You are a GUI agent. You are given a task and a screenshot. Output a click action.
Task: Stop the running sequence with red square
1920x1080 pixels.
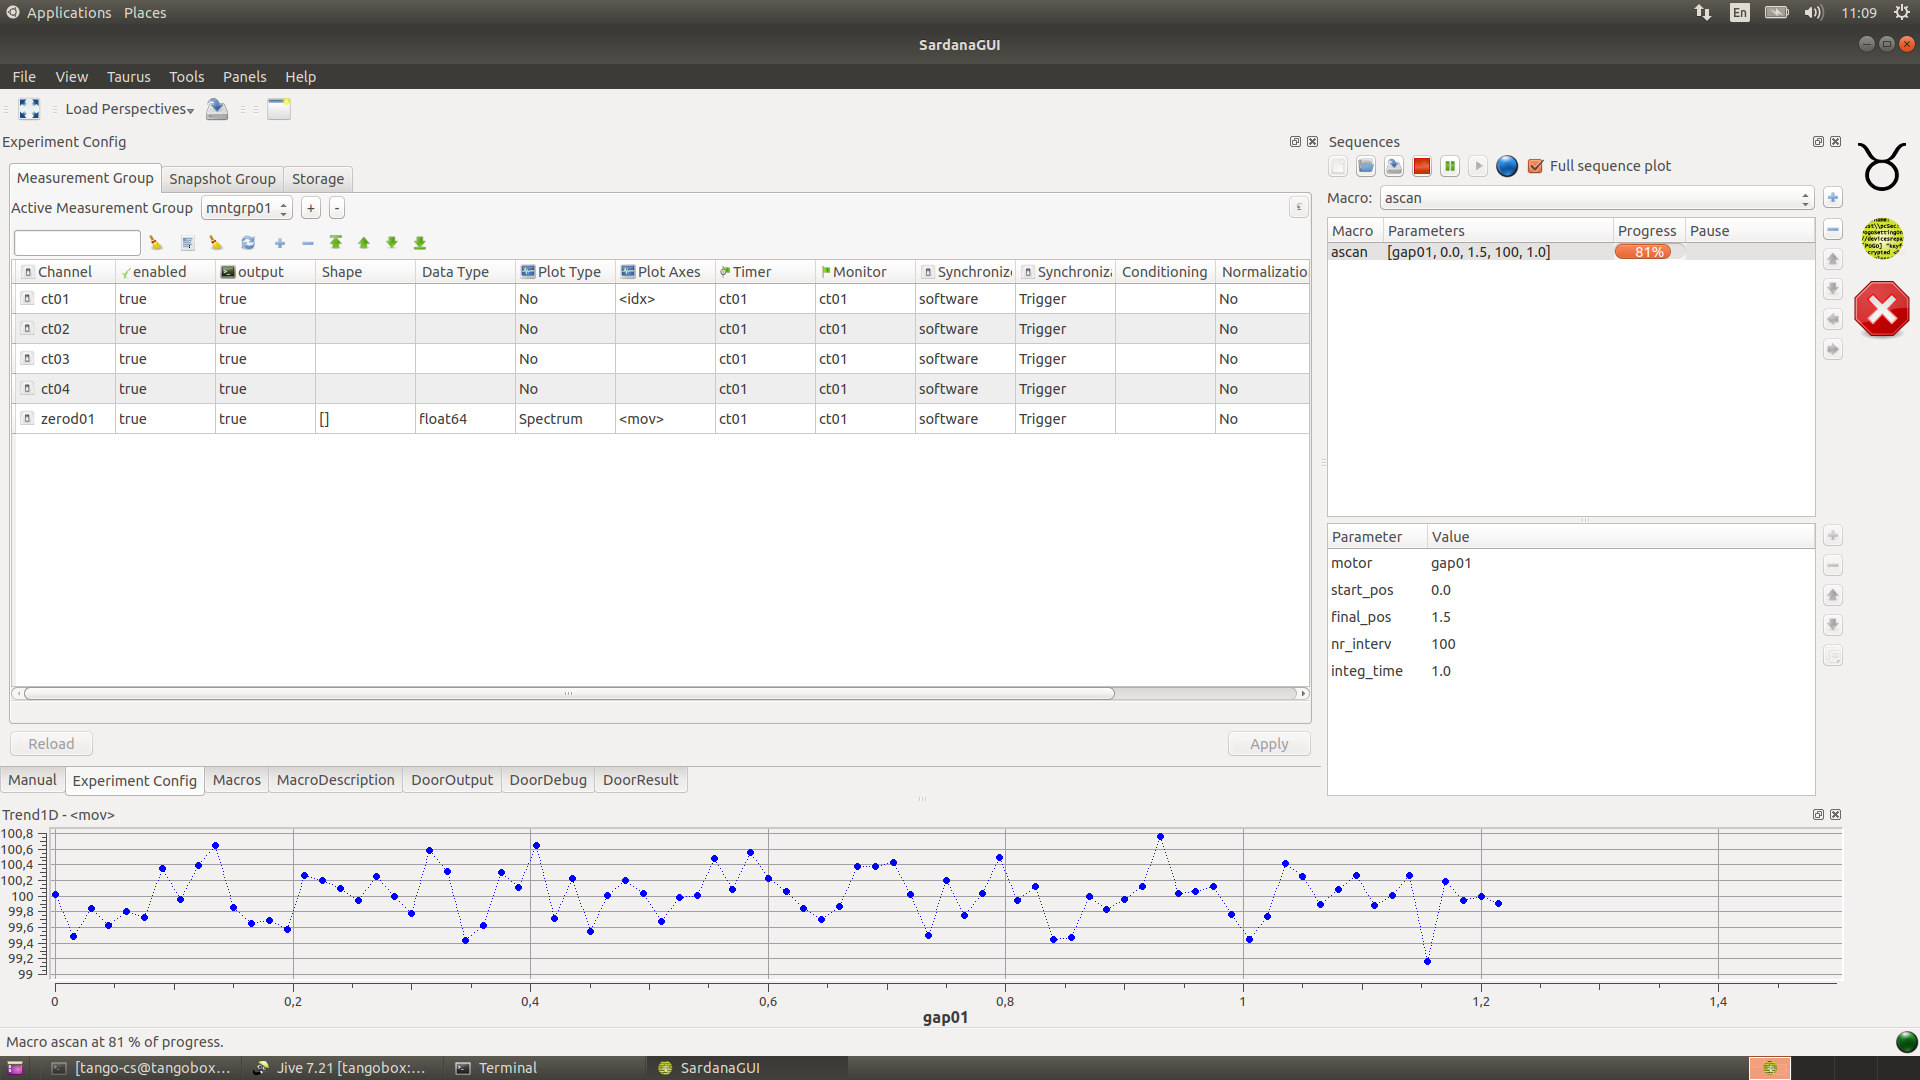(x=1422, y=166)
